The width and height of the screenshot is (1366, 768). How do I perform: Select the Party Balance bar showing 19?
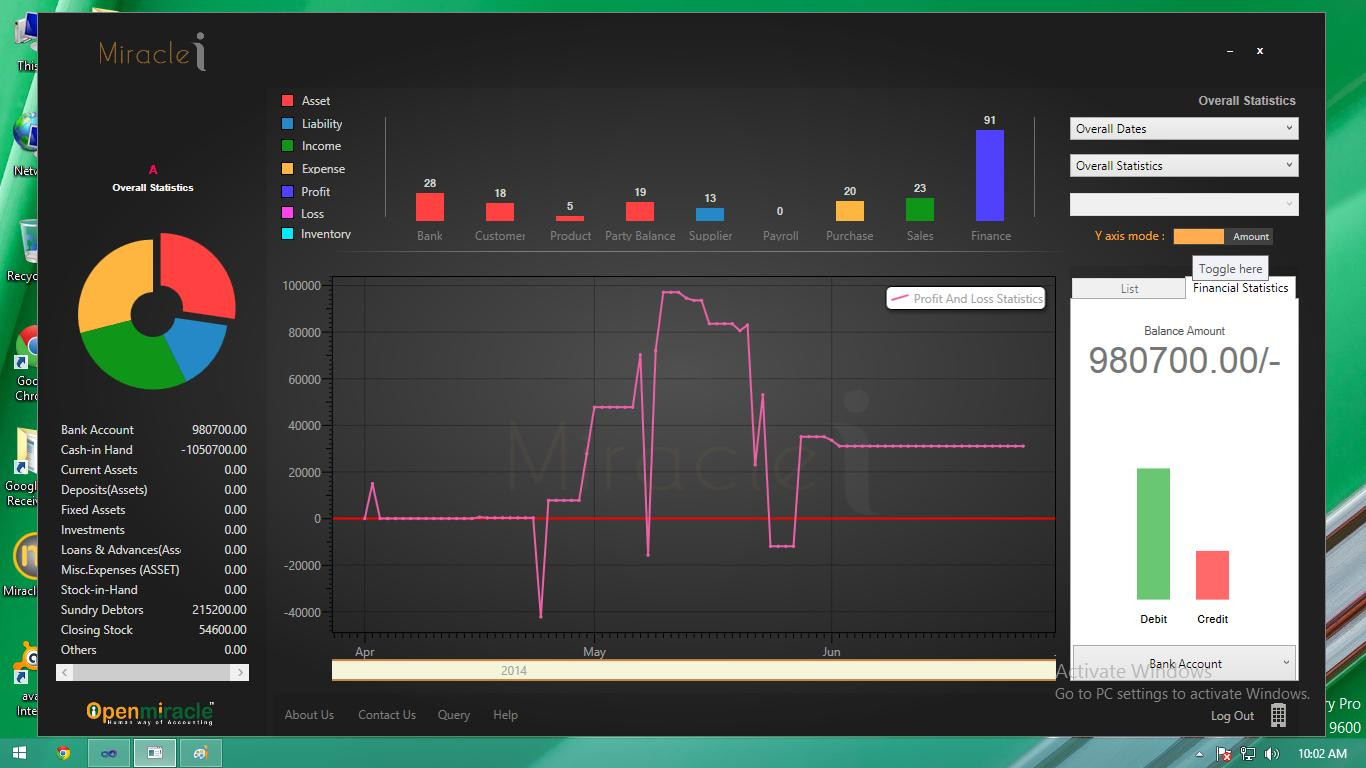(x=640, y=211)
